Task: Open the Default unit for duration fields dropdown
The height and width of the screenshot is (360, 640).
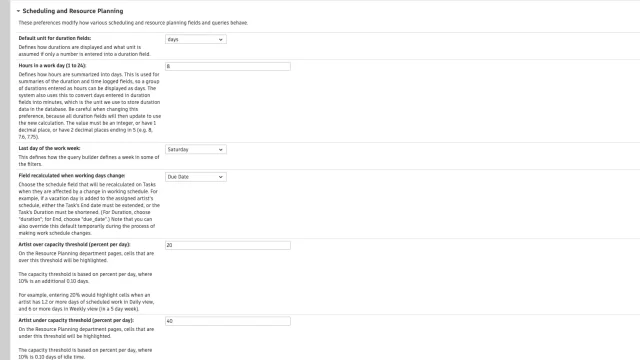Action: pyautogui.click(x=196, y=40)
